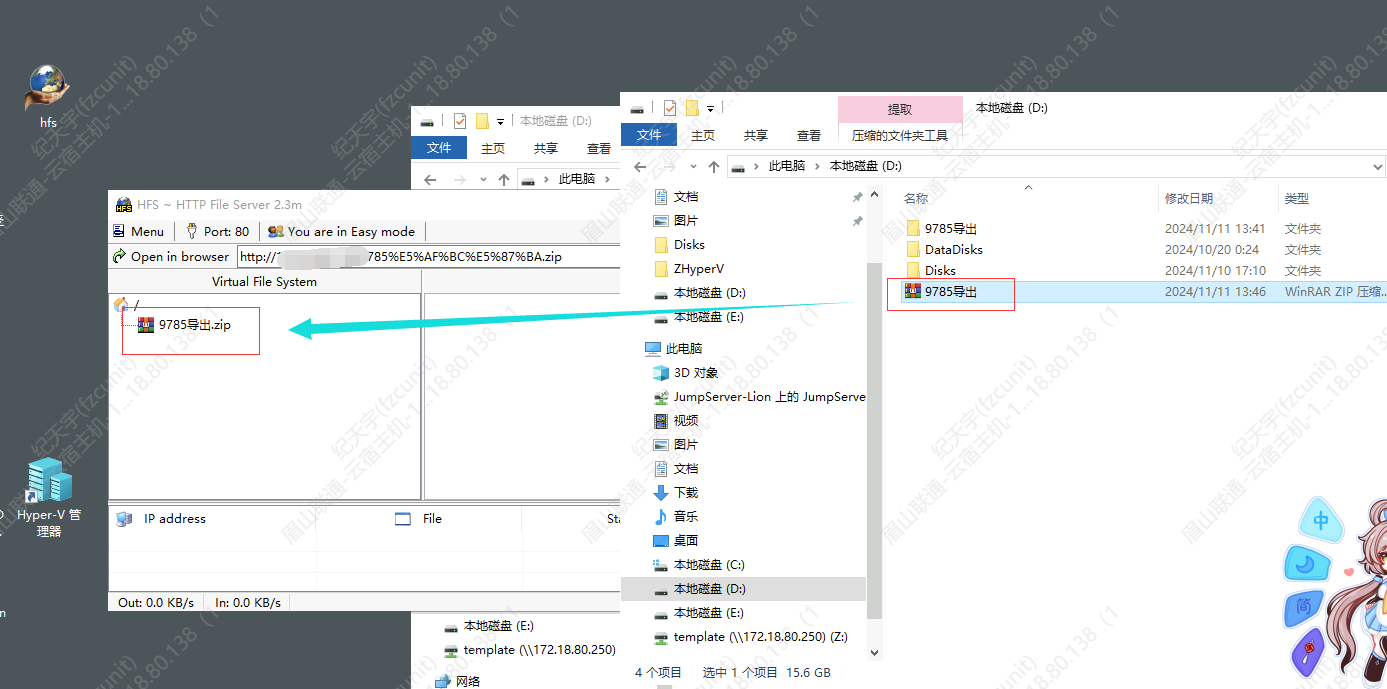Click the Hyper-V Manager desktop icon
Image resolution: width=1387 pixels, height=689 pixels.
49,482
